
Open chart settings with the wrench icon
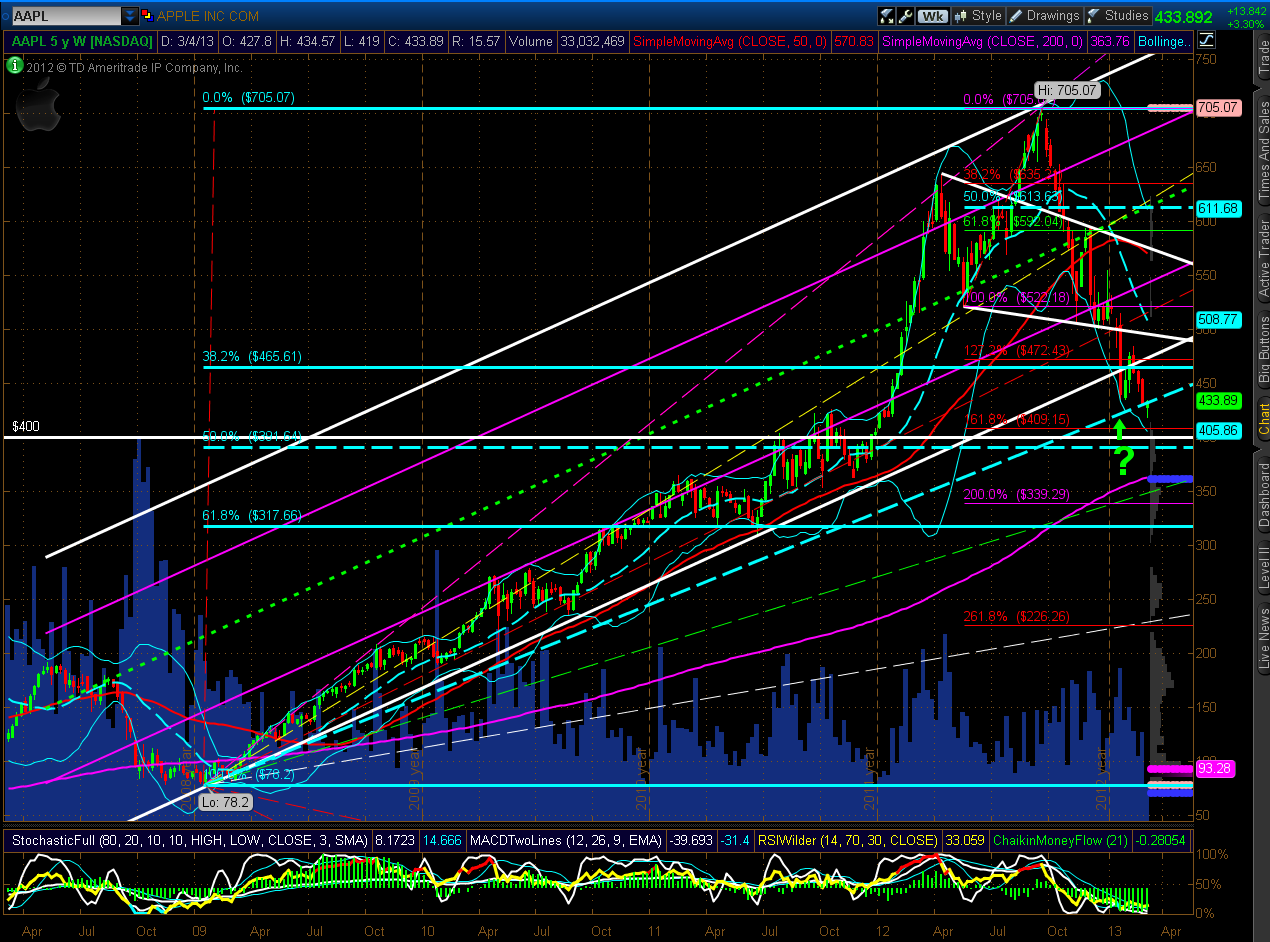pos(906,16)
